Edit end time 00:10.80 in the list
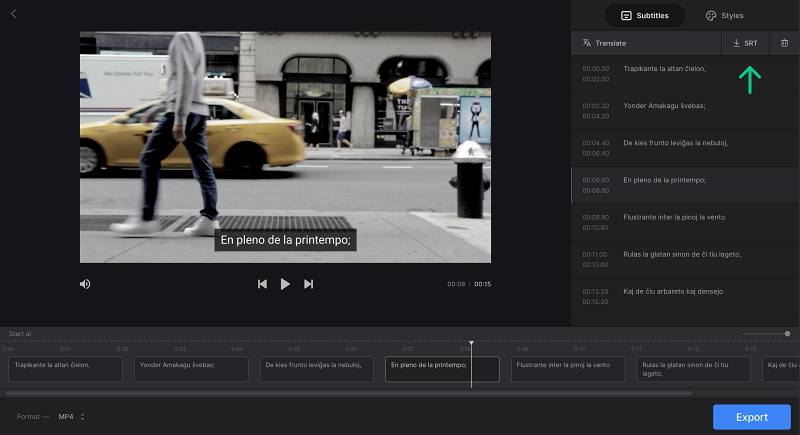Screen dimensions: 800x435 595,227
